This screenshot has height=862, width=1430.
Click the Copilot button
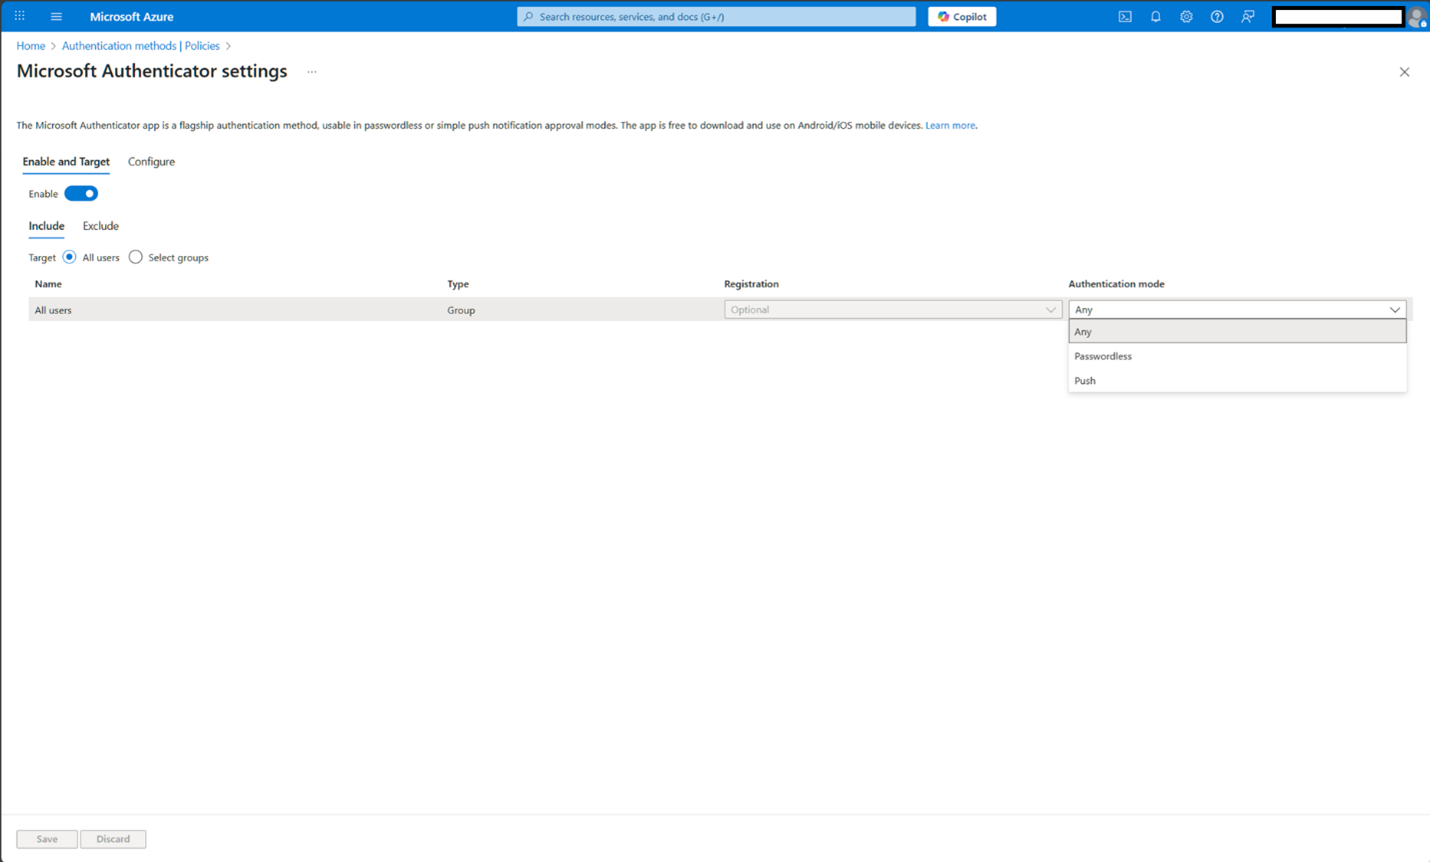coord(962,16)
